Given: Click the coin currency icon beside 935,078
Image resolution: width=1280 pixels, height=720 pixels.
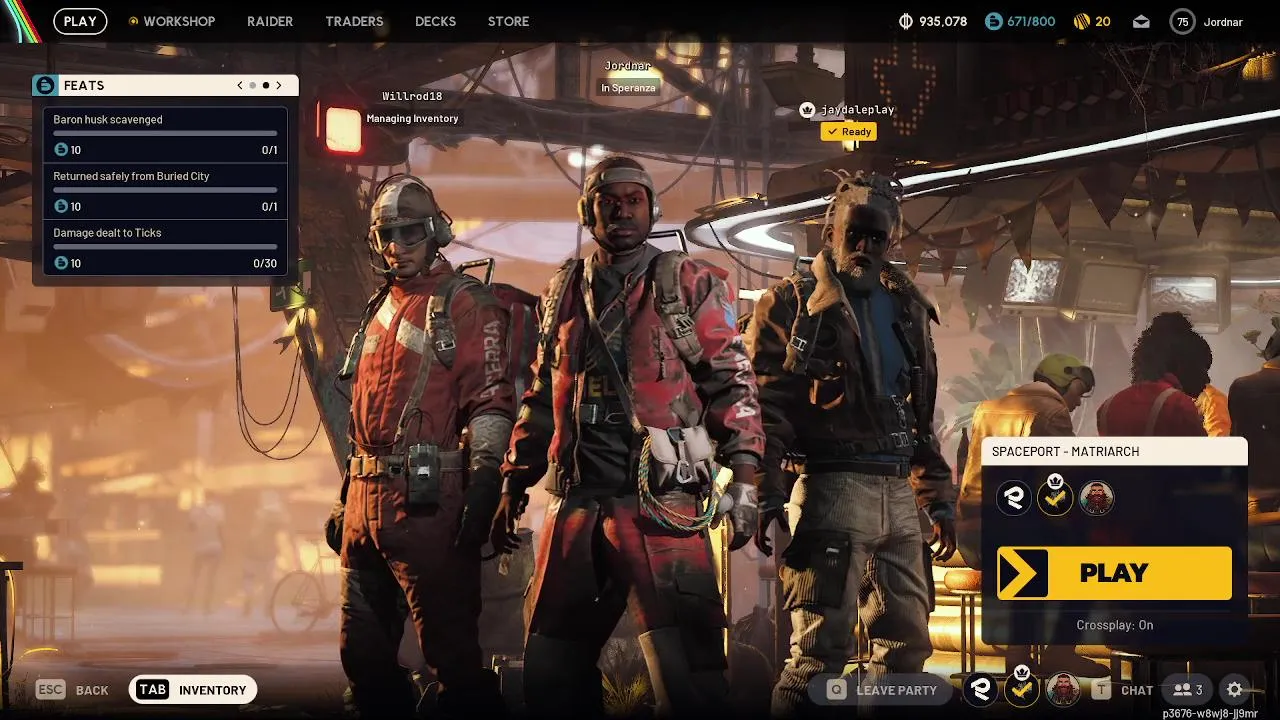Looking at the screenshot, I should tap(907, 21).
